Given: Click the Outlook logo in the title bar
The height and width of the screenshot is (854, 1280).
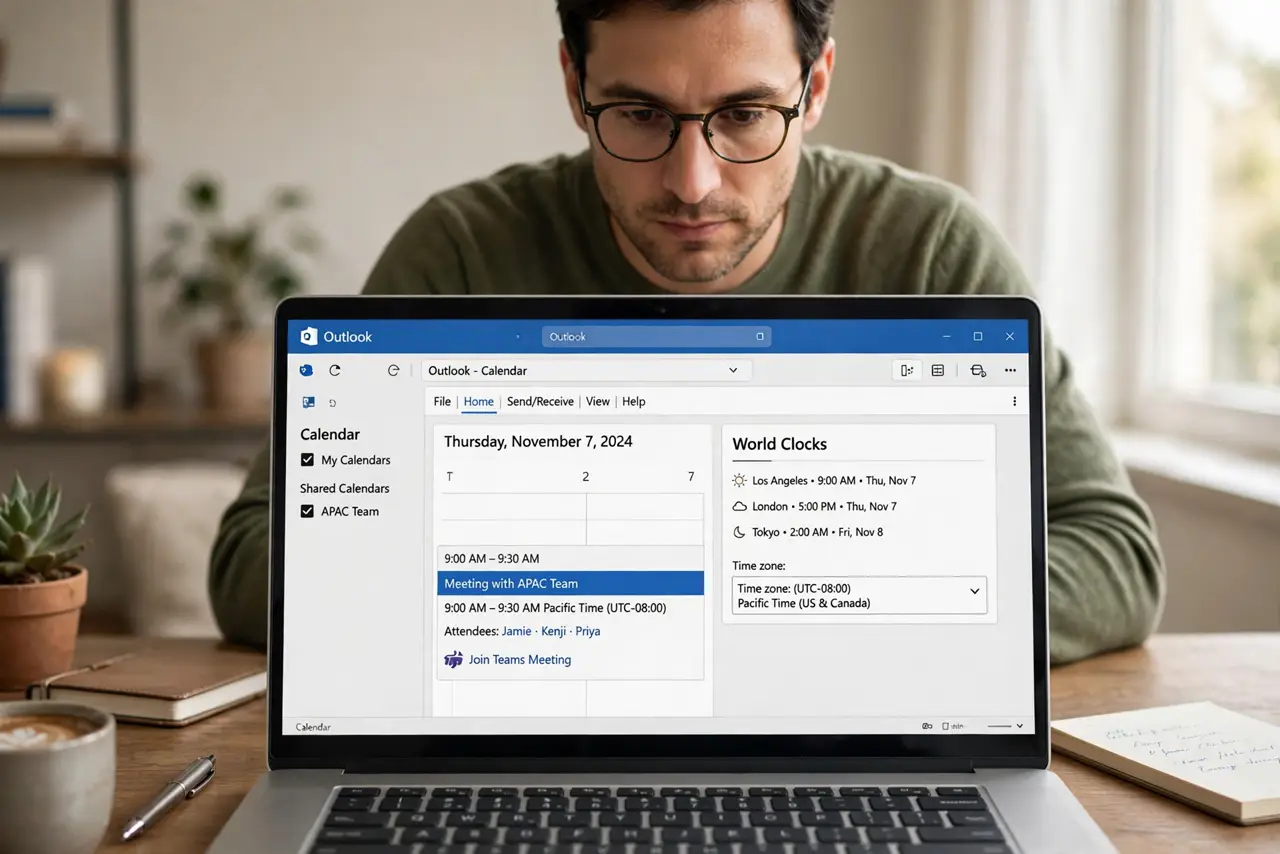Looking at the screenshot, I should (309, 336).
